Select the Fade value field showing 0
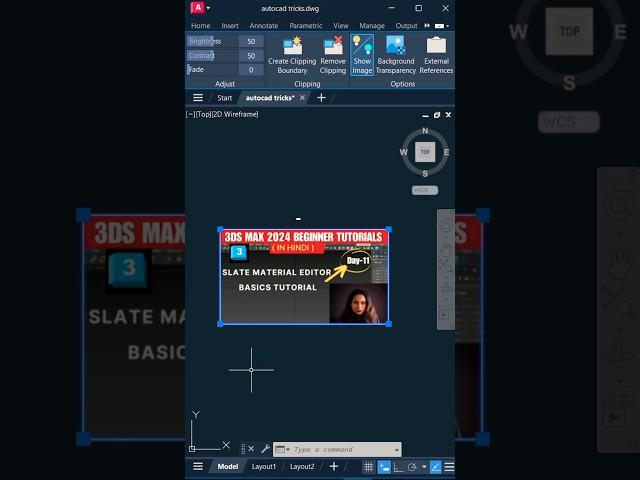 click(x=251, y=69)
